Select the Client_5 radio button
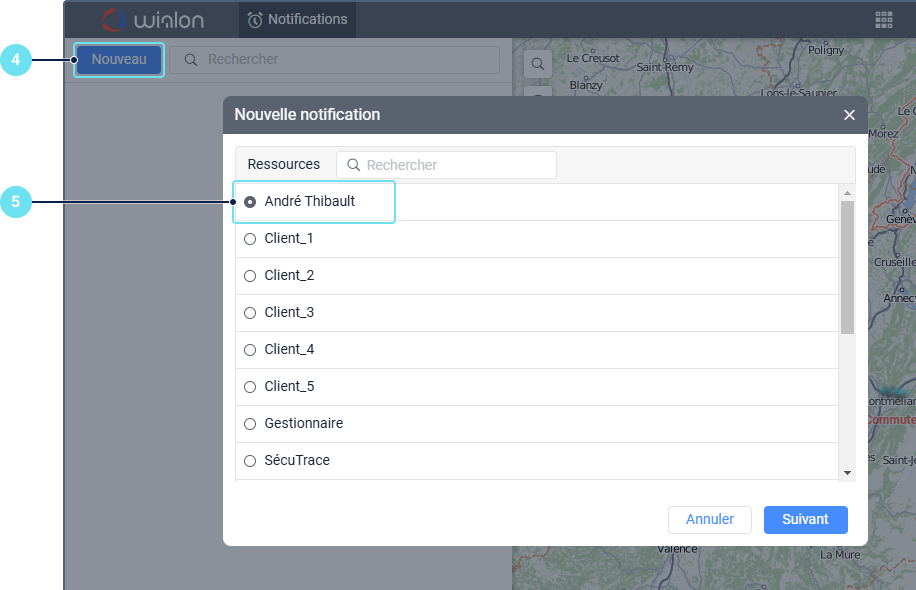The image size is (916, 590). [250, 387]
